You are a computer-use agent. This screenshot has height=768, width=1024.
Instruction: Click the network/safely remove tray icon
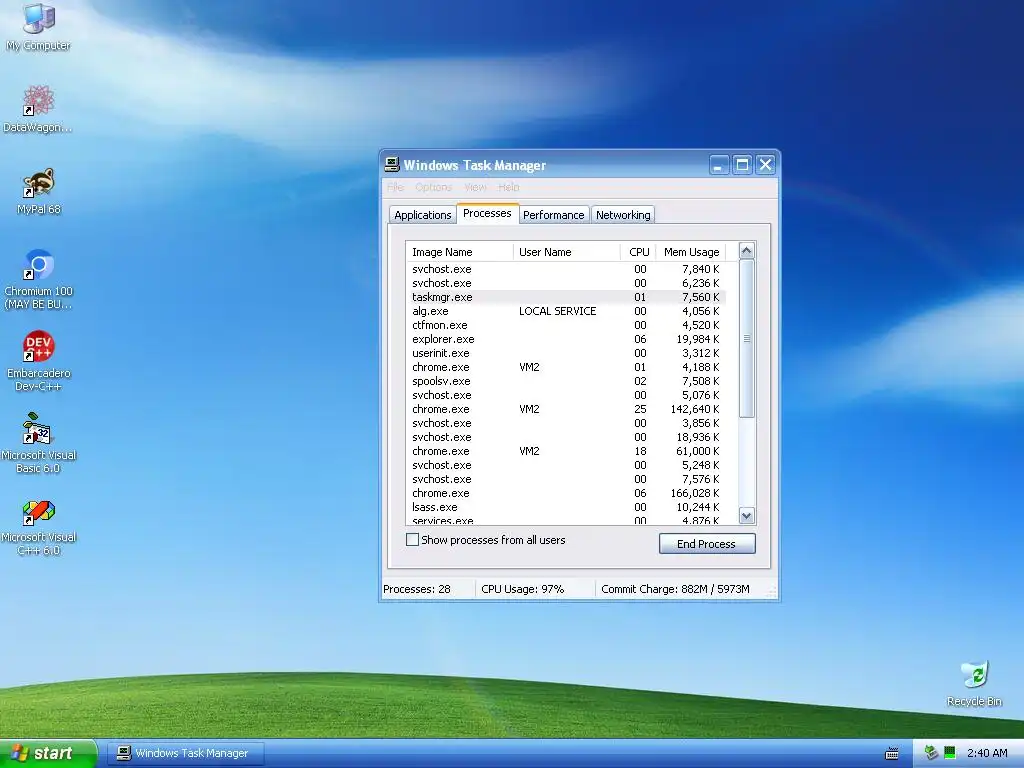[x=931, y=753]
